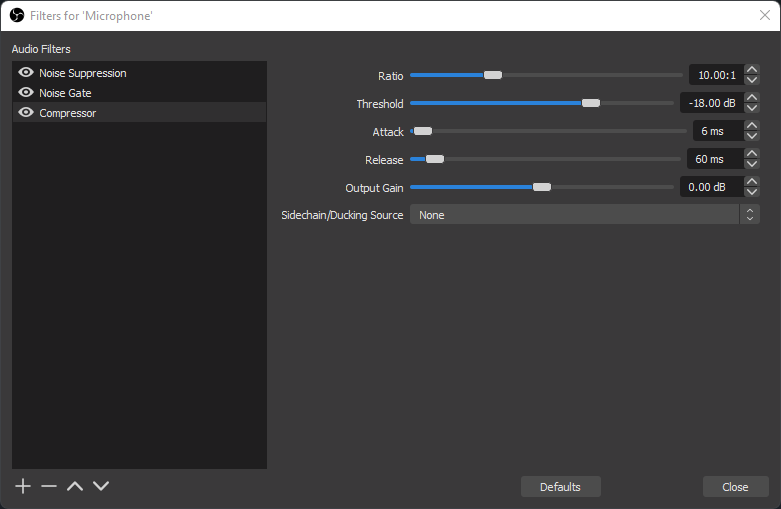
Task: Reset compressor settings with Defaults button
Action: pos(560,487)
